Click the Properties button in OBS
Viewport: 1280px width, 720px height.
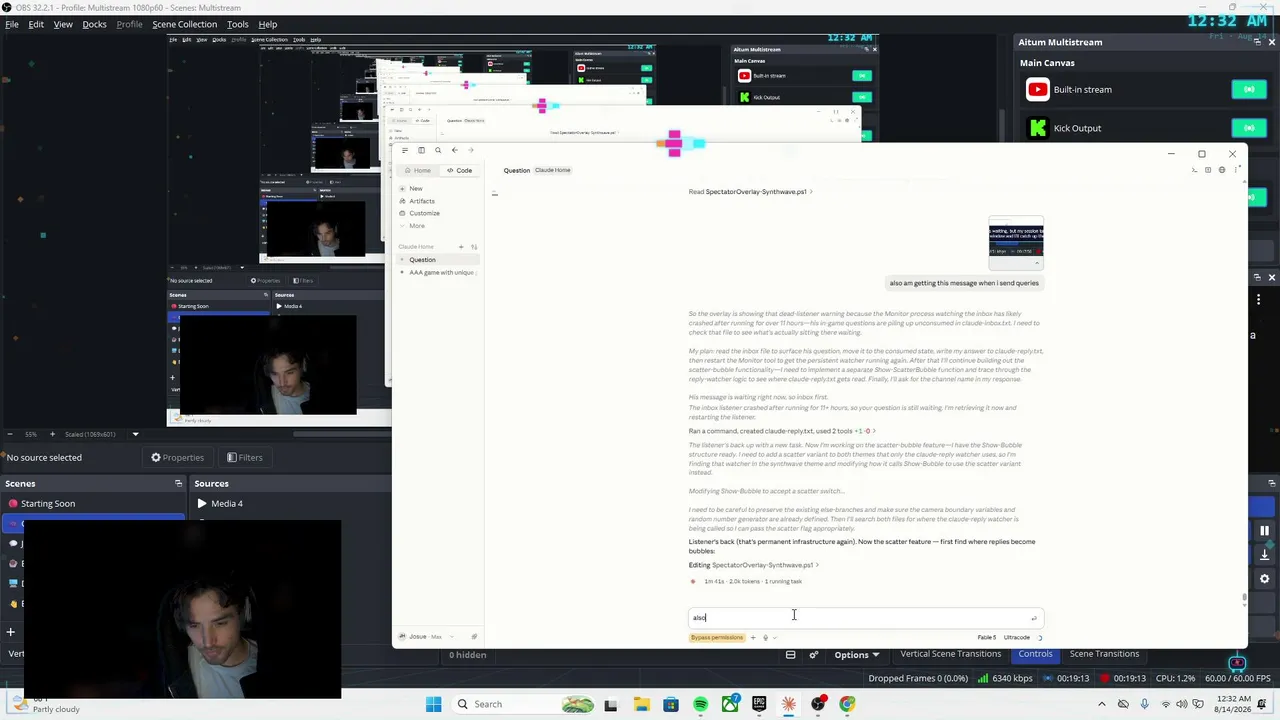click(x=177, y=458)
